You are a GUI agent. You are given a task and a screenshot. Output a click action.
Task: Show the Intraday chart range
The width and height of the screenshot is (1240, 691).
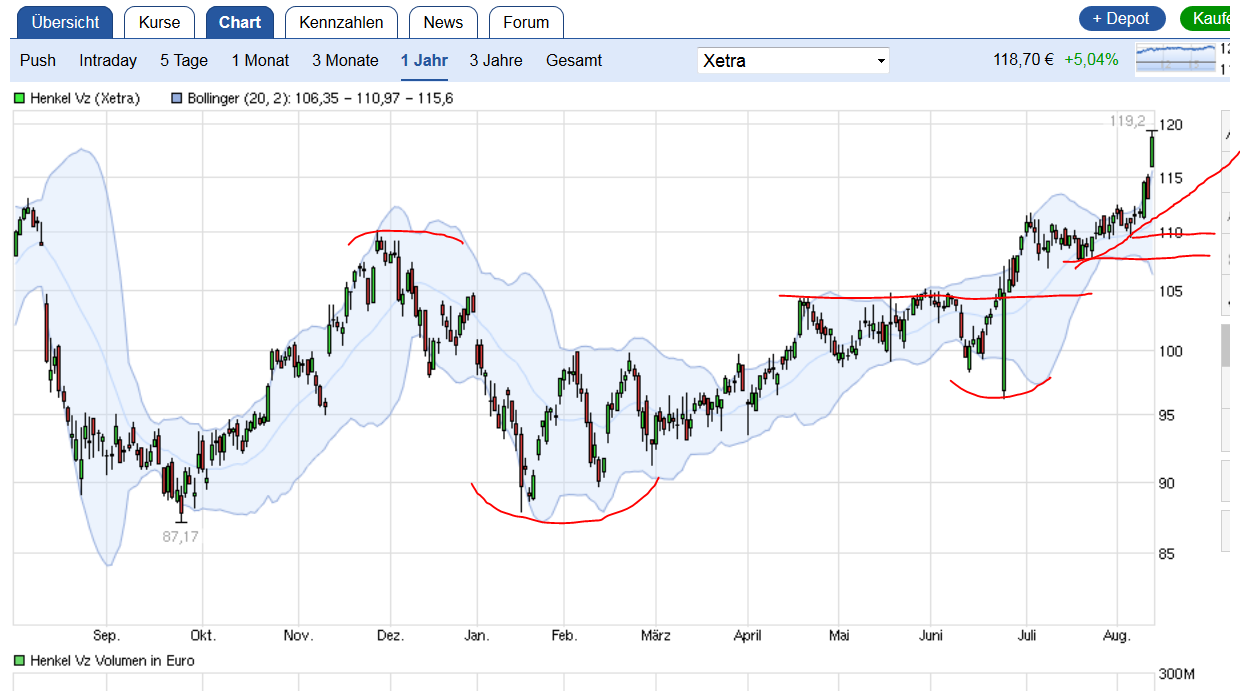[x=108, y=61]
